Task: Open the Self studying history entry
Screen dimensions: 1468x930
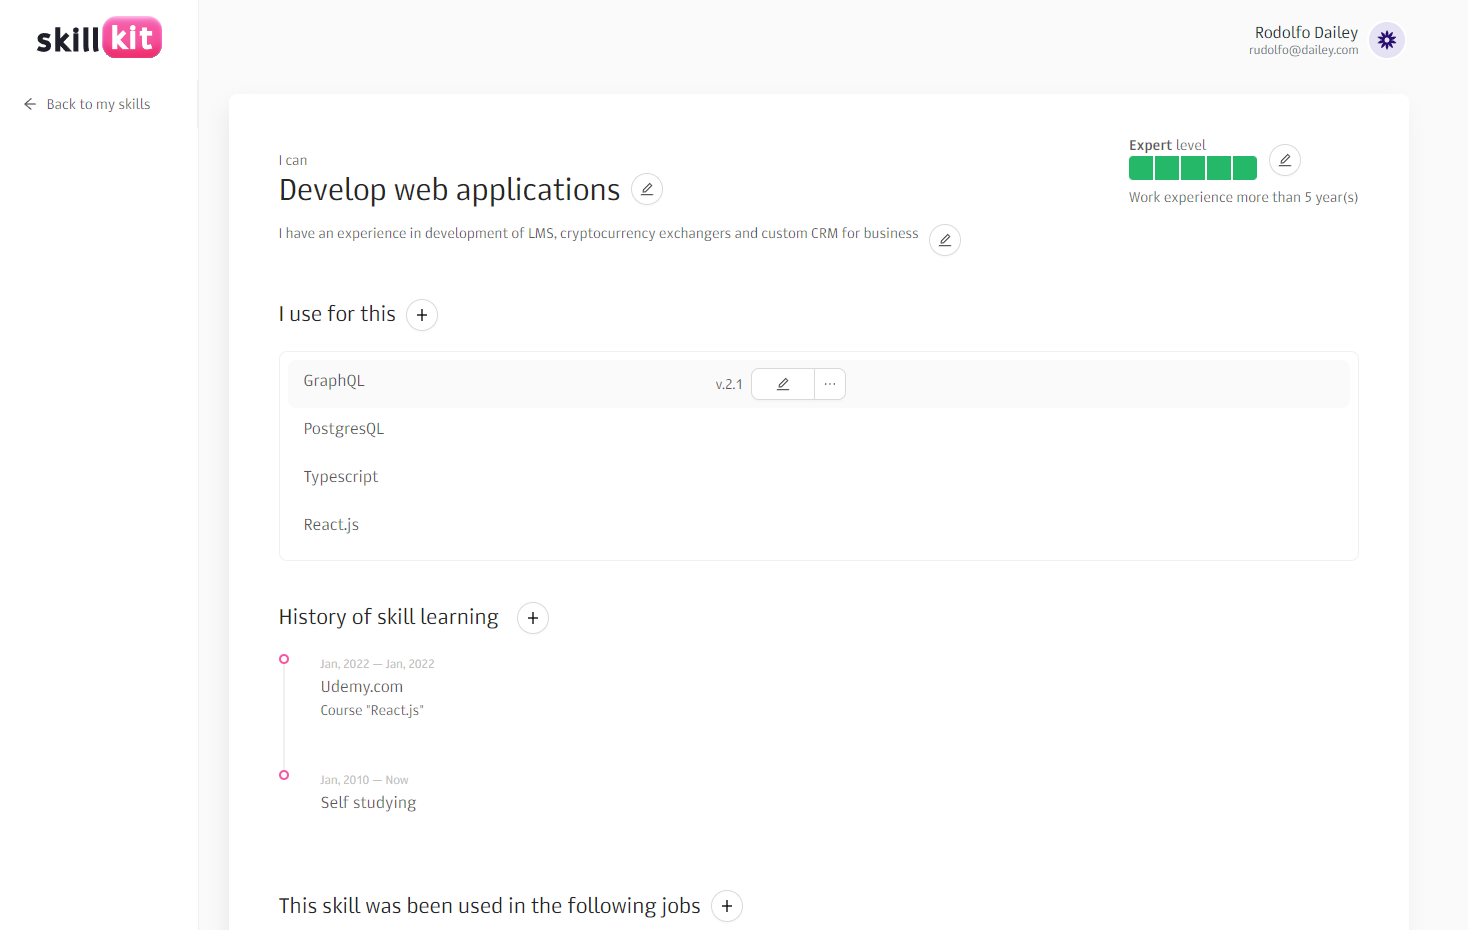Action: tap(368, 803)
